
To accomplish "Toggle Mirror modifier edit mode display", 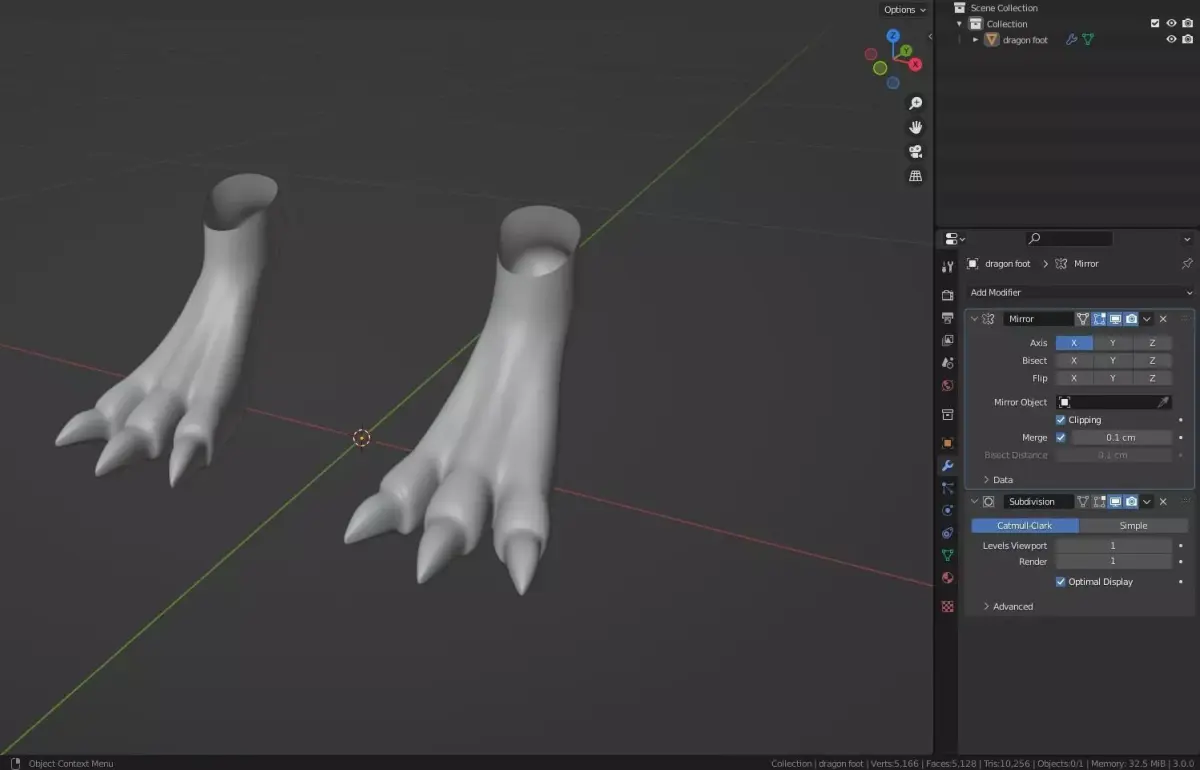I will tap(1099, 319).
